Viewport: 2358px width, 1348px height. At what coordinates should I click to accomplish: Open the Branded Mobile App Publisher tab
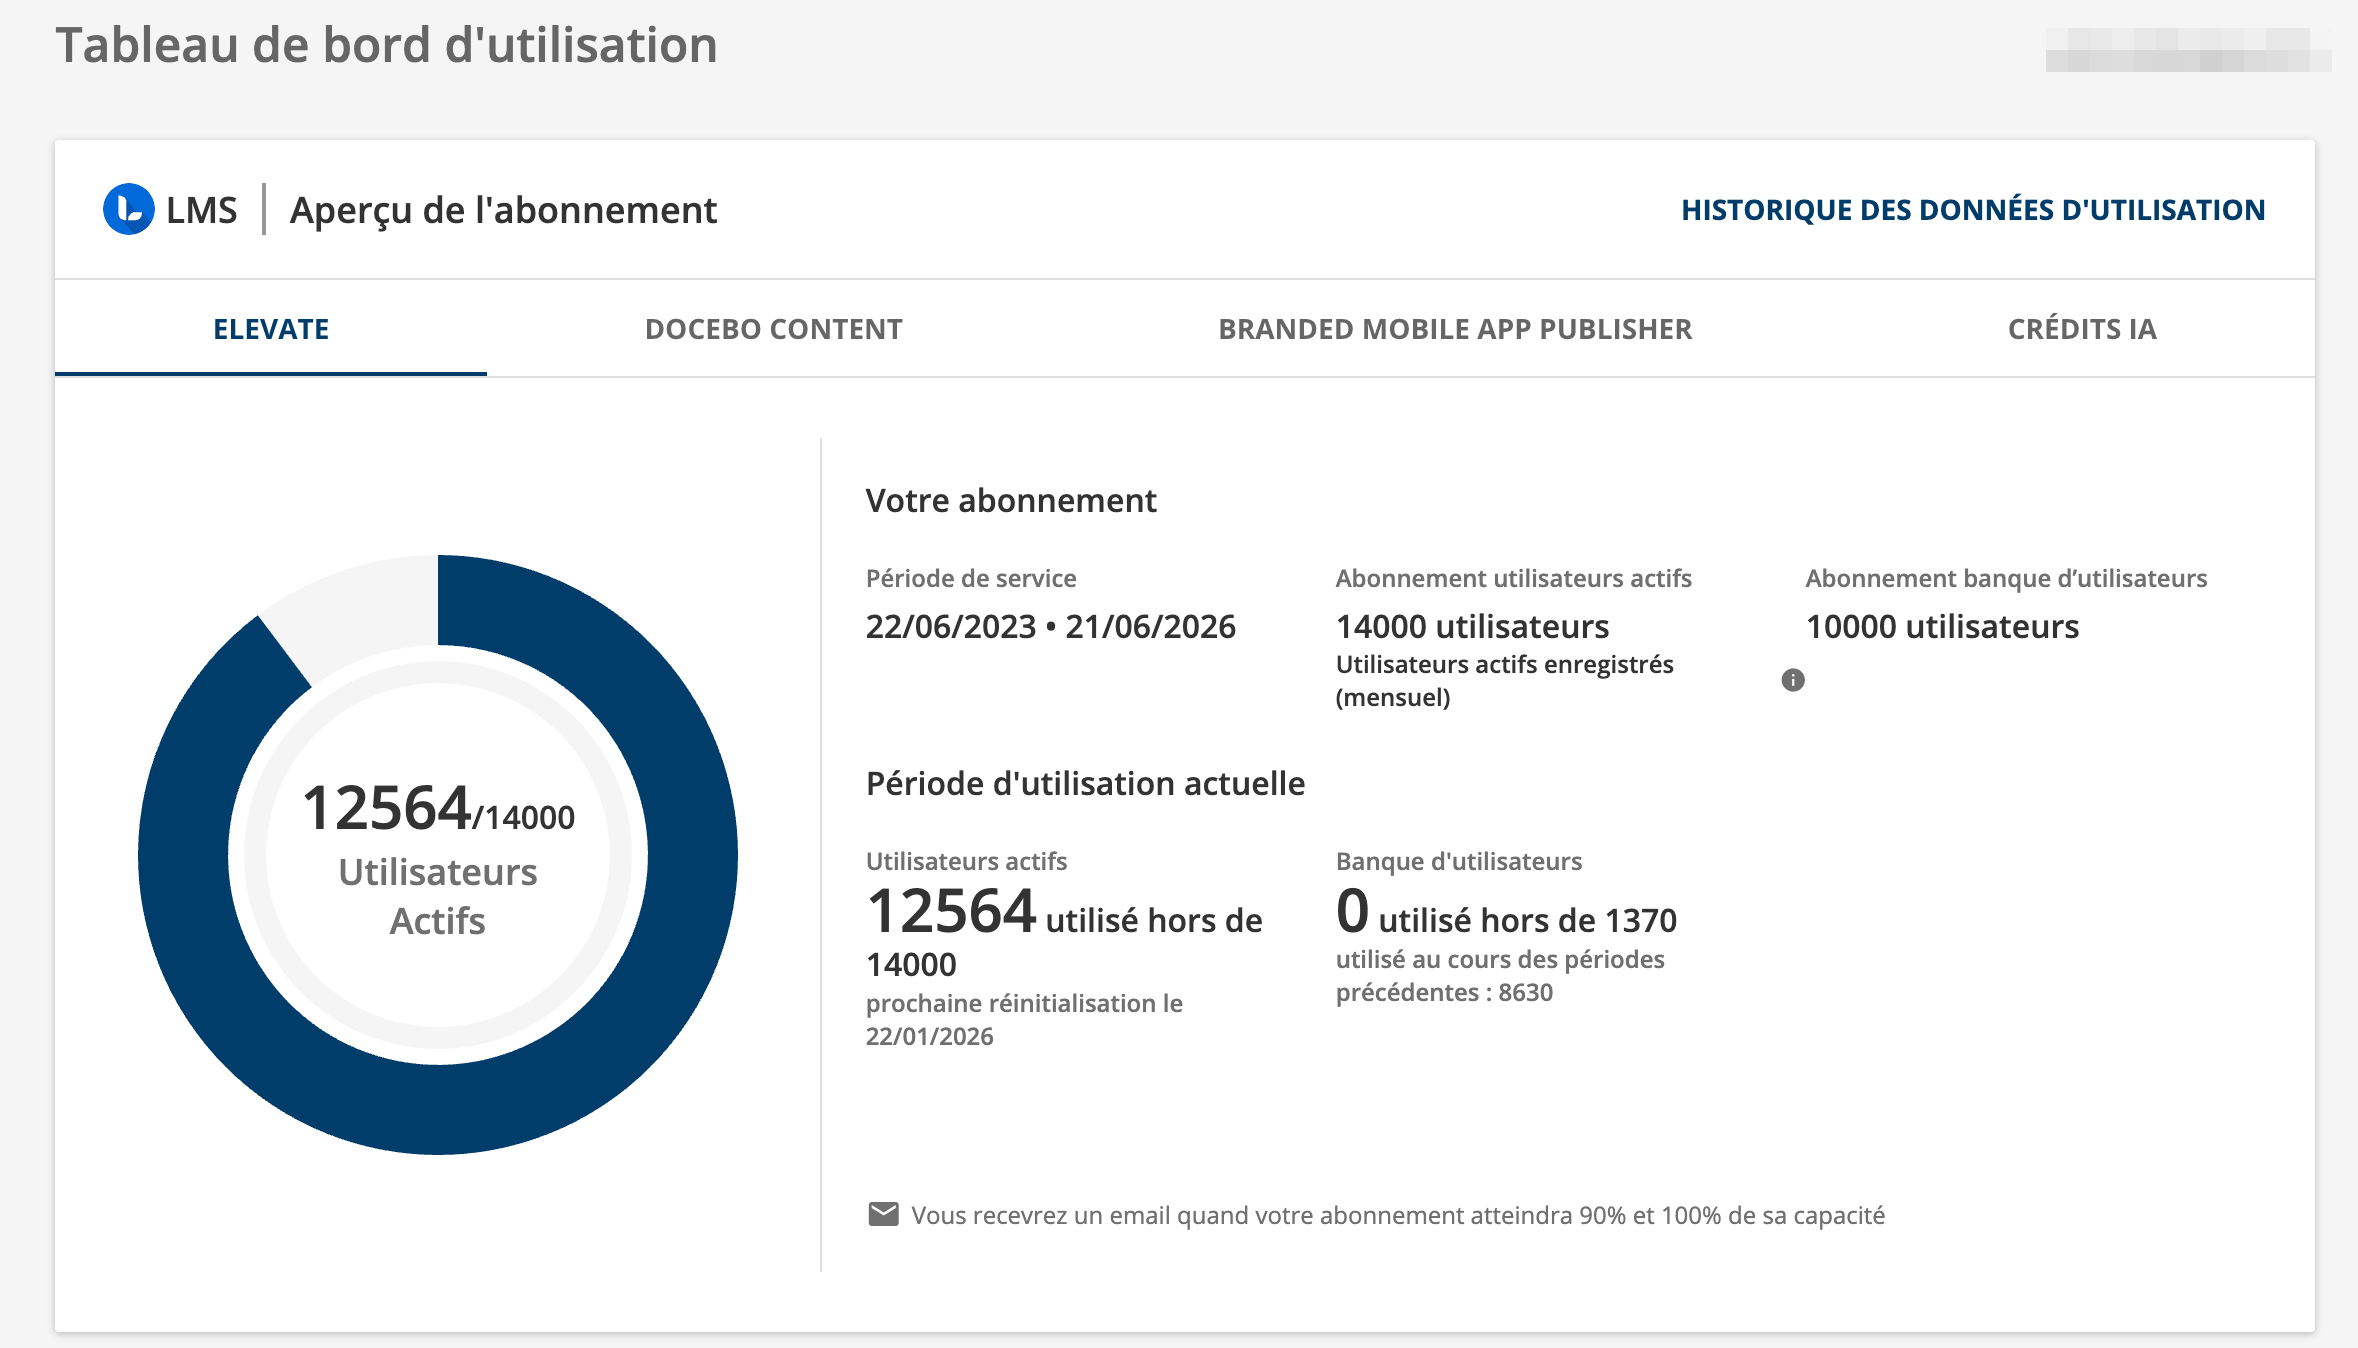point(1454,329)
